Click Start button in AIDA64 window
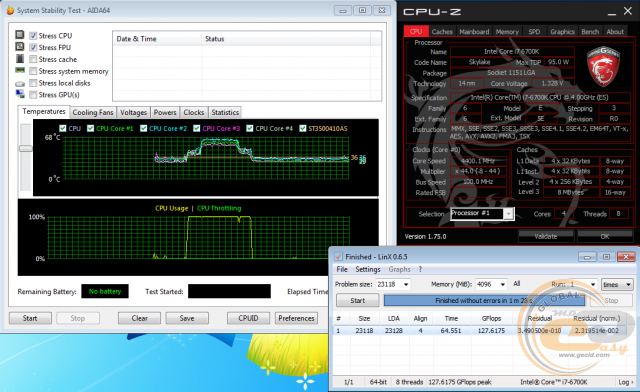 point(30,318)
